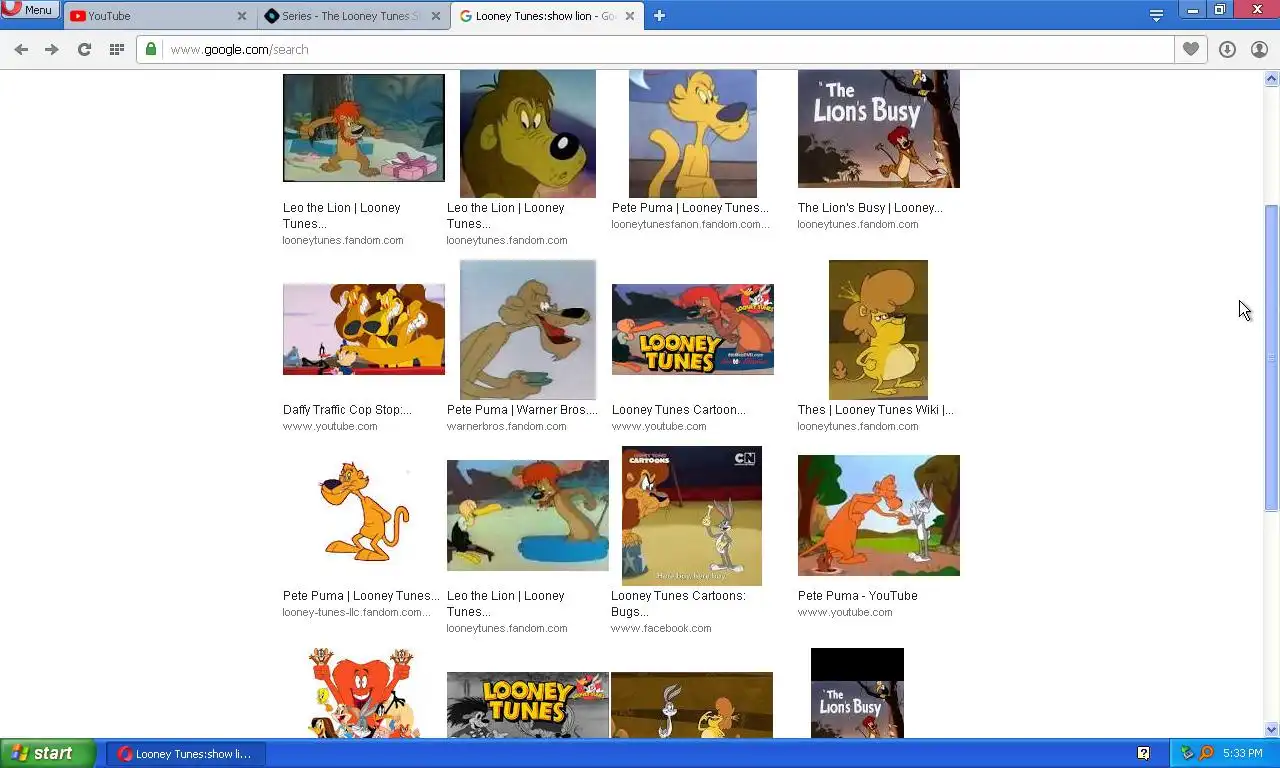
Task: Open the Speed Dial grid
Action: 116,49
